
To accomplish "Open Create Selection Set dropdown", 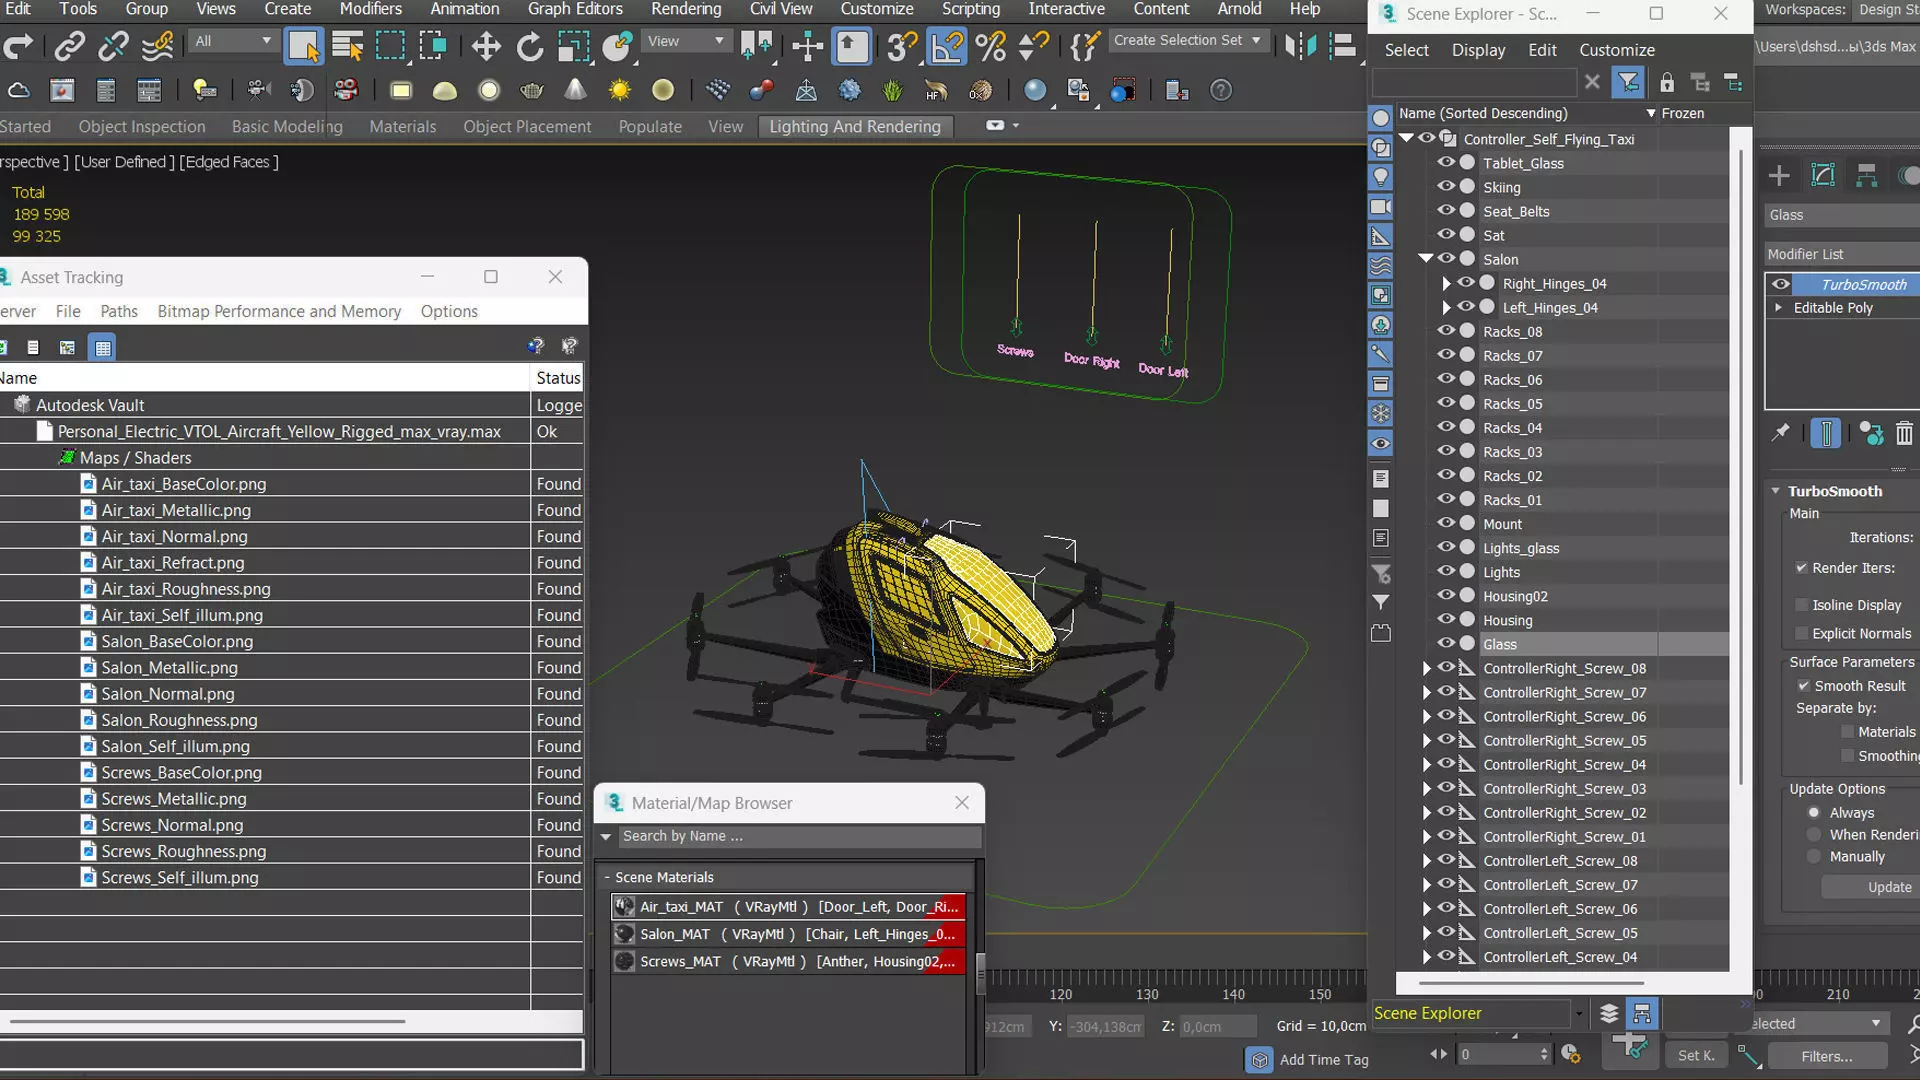I will [x=1188, y=40].
